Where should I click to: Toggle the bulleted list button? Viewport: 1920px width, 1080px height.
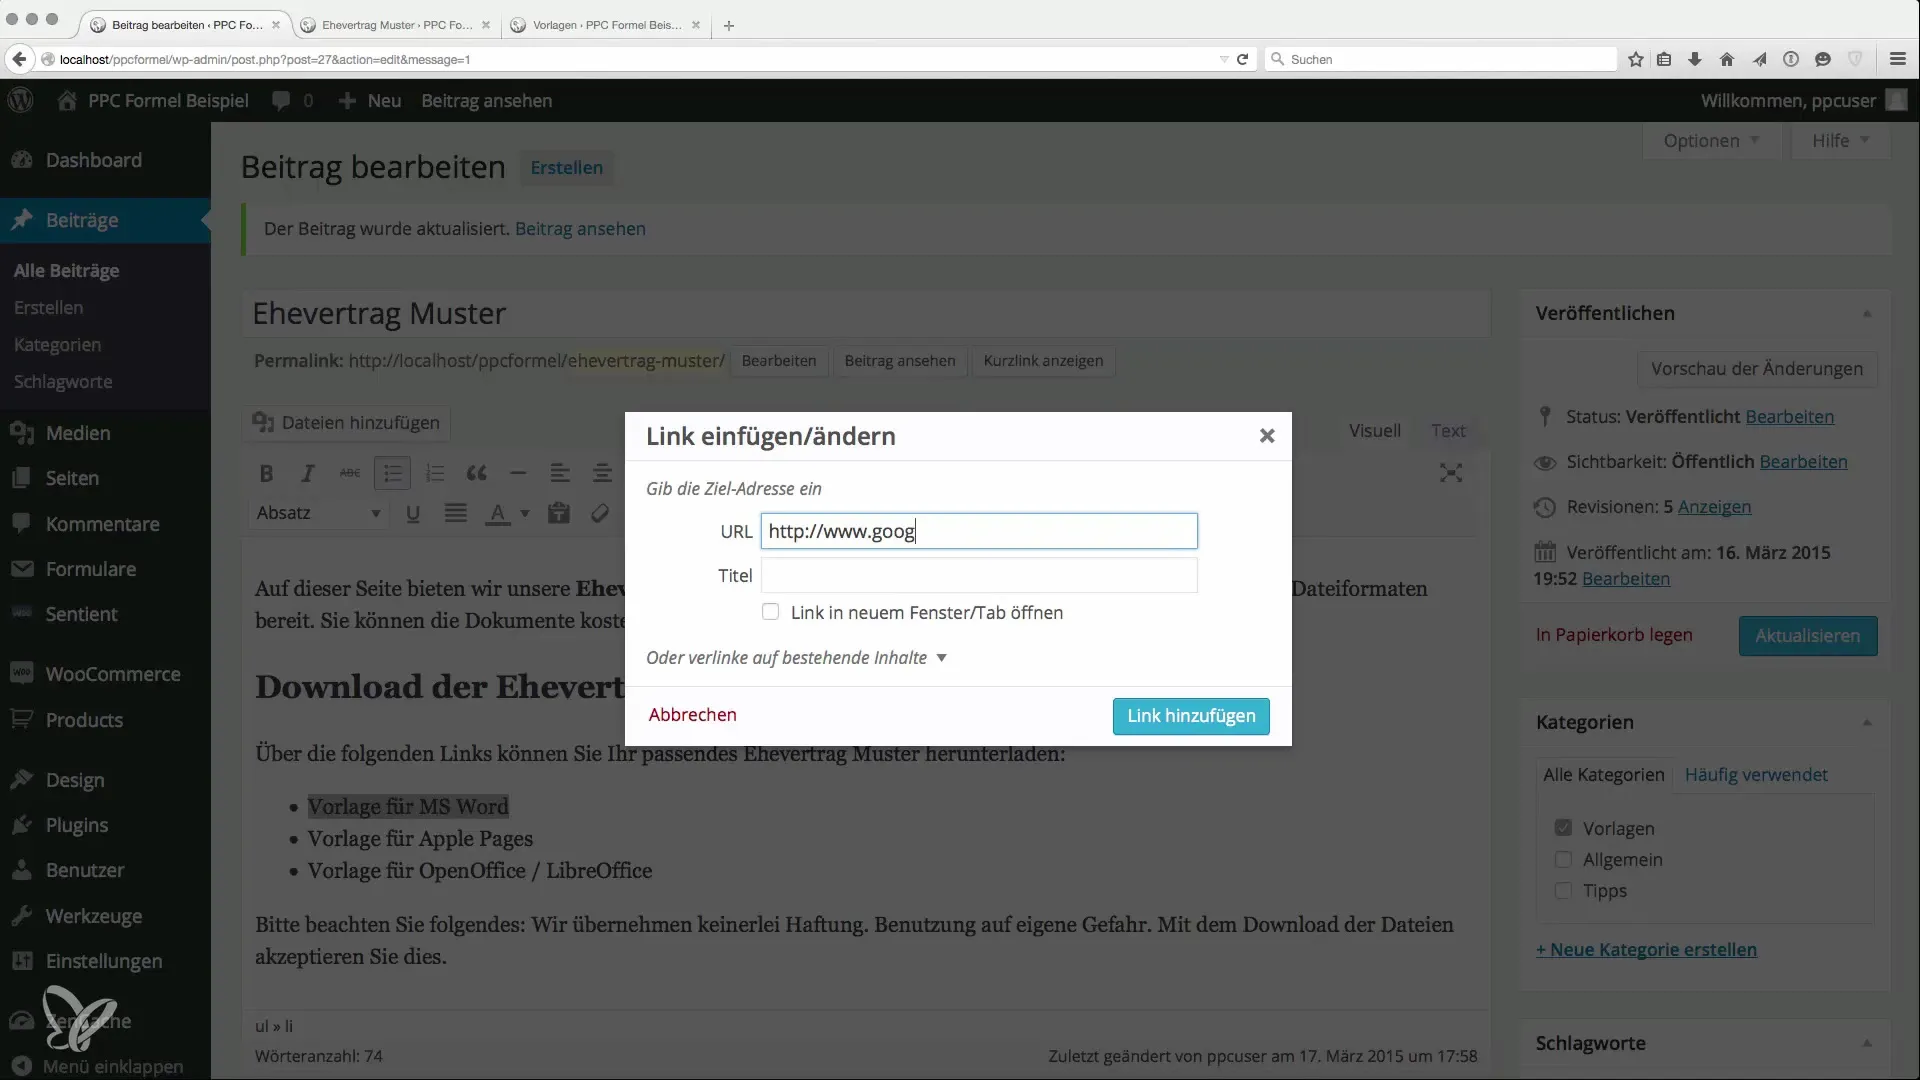[x=392, y=473]
